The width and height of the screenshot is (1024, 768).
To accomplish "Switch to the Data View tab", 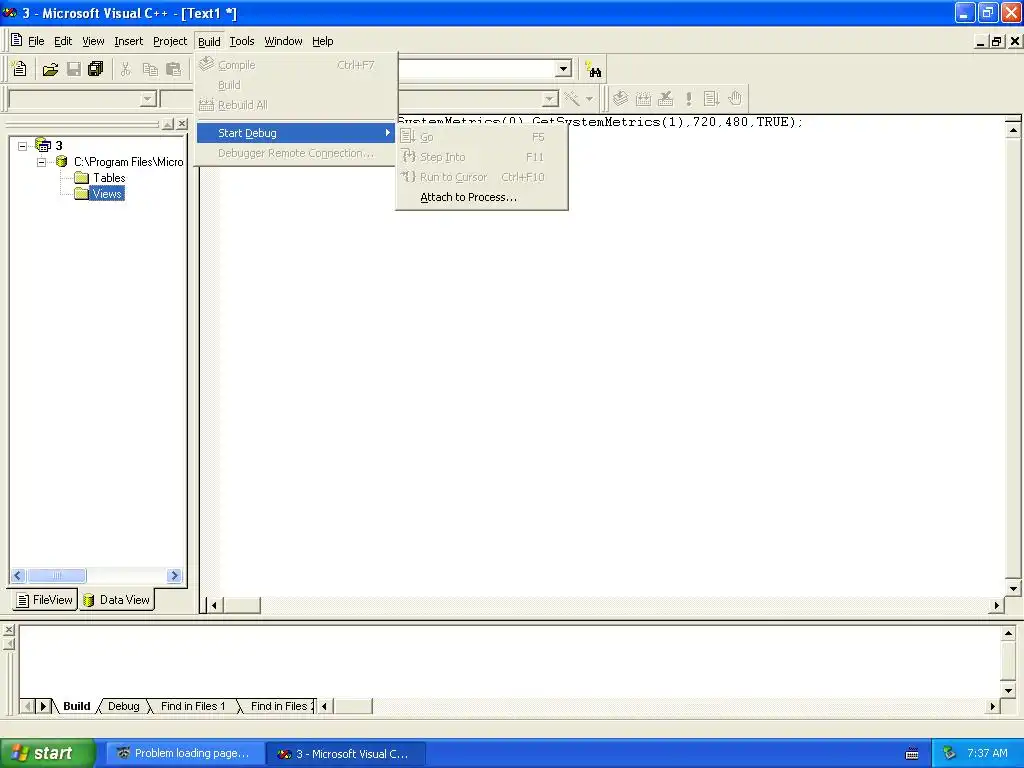I will pyautogui.click(x=117, y=600).
